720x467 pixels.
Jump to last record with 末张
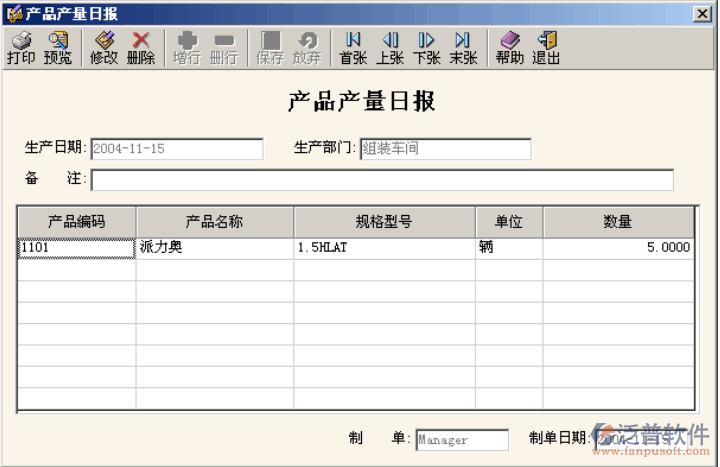coord(463,47)
